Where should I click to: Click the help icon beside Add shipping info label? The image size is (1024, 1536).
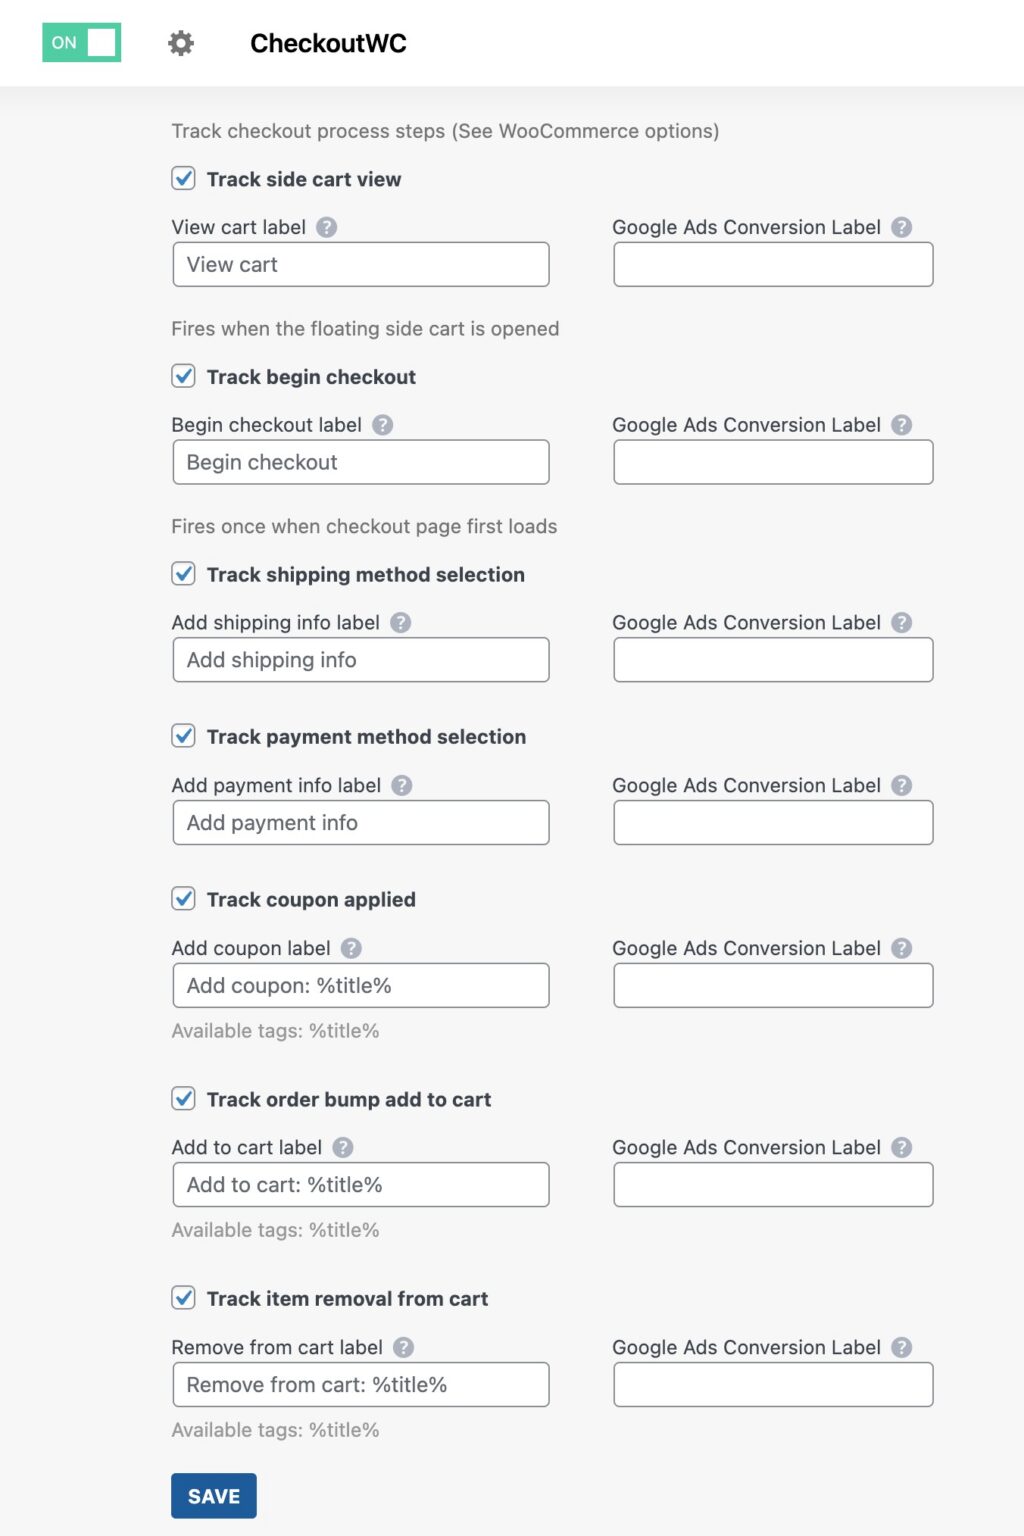pyautogui.click(x=401, y=622)
